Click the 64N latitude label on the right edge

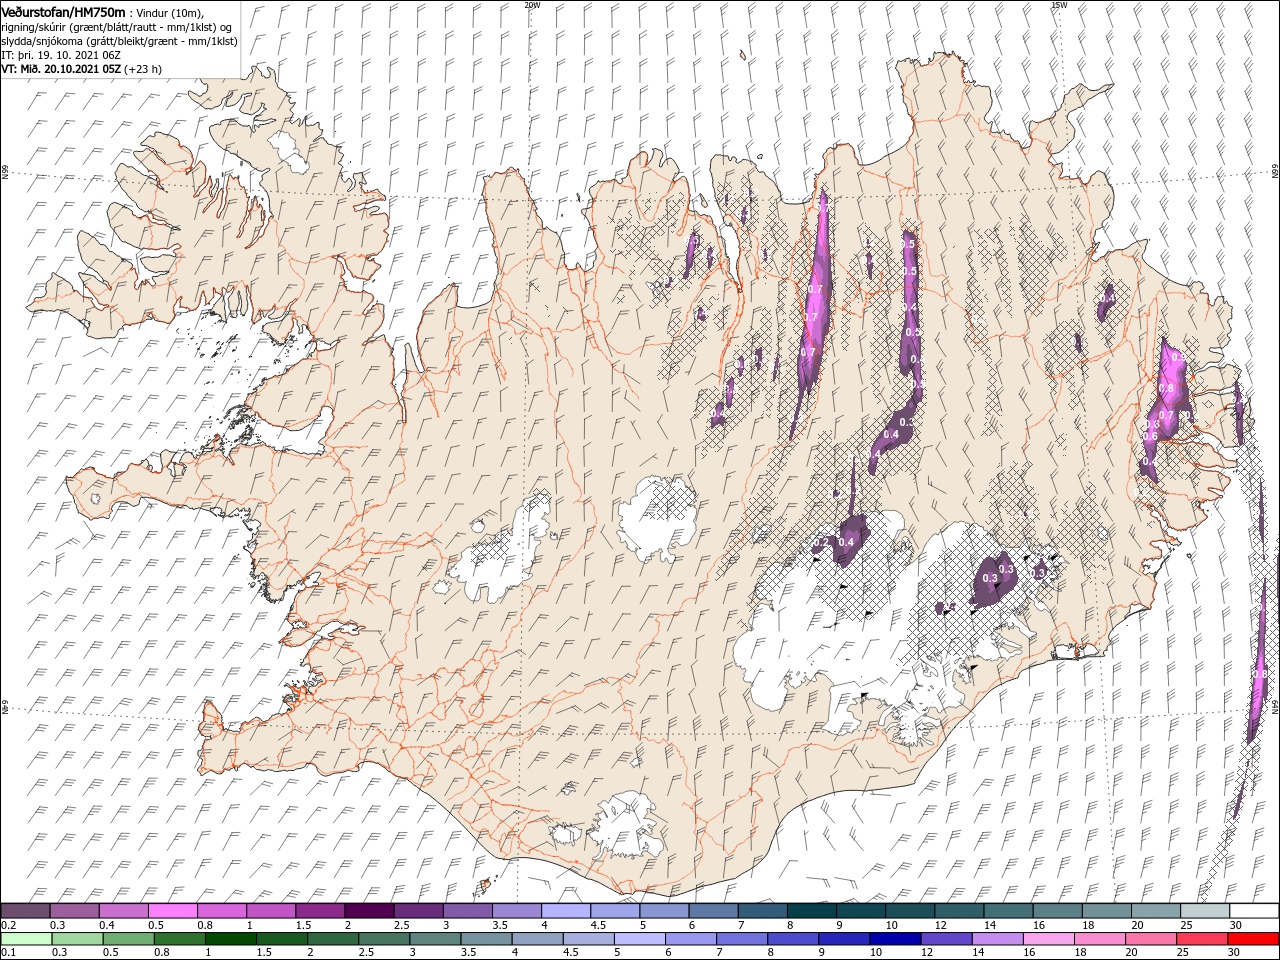pyautogui.click(x=1274, y=706)
